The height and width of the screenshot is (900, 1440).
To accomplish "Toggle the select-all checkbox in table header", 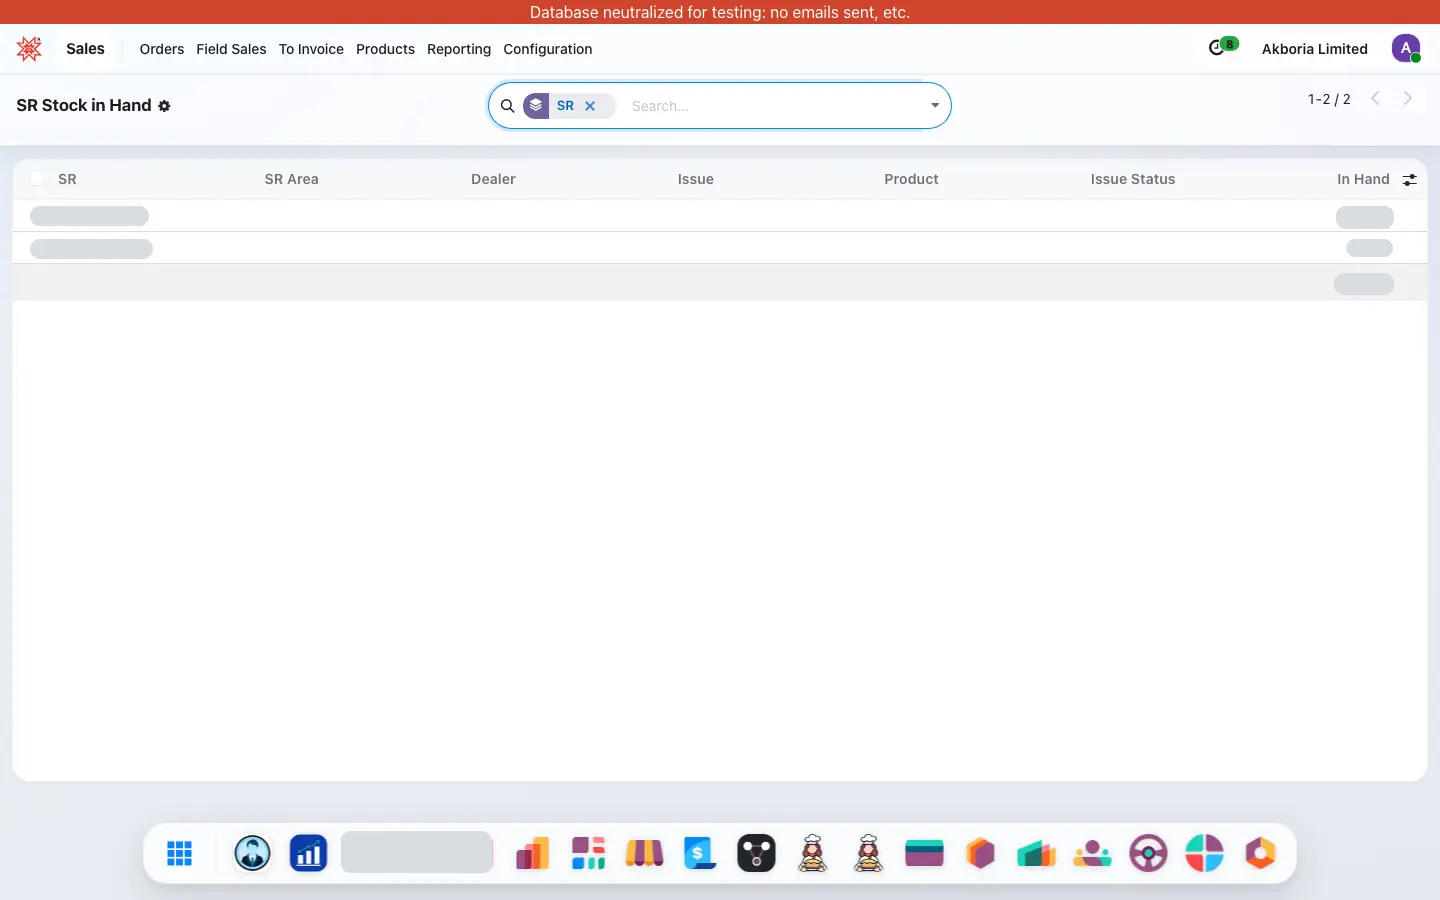I will click(37, 179).
